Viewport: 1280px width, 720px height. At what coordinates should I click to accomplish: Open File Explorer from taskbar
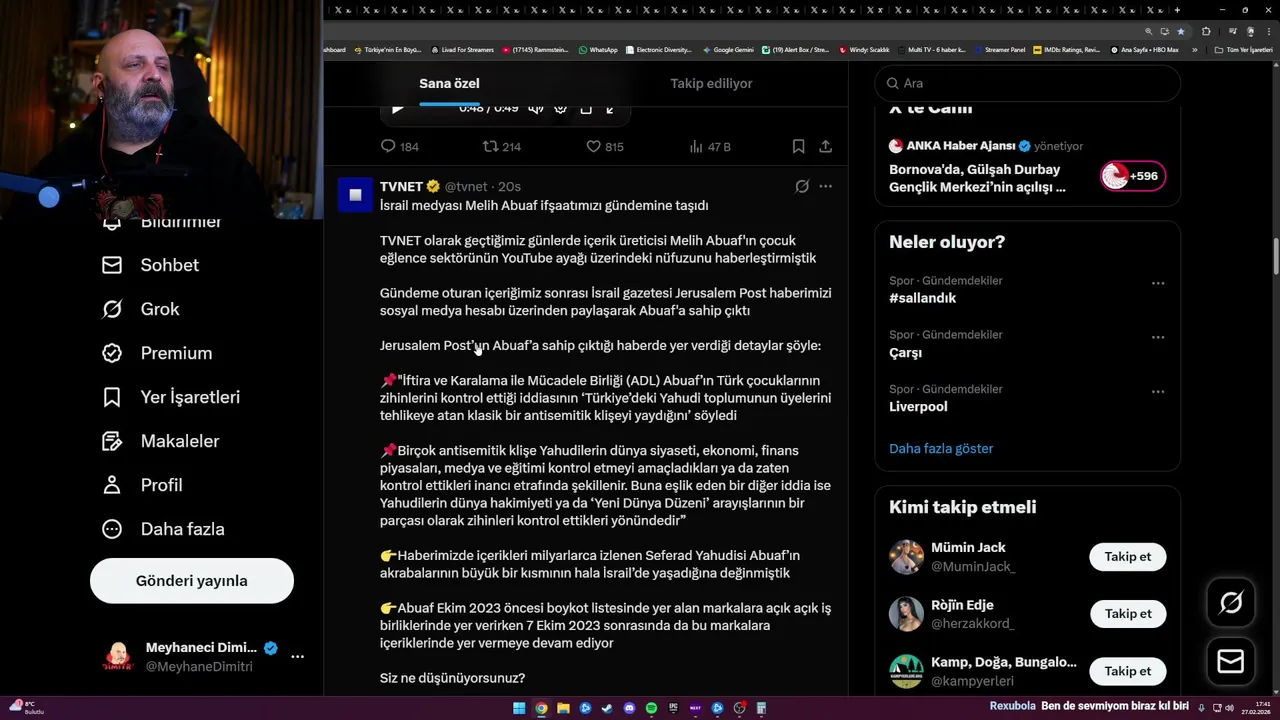coord(563,708)
